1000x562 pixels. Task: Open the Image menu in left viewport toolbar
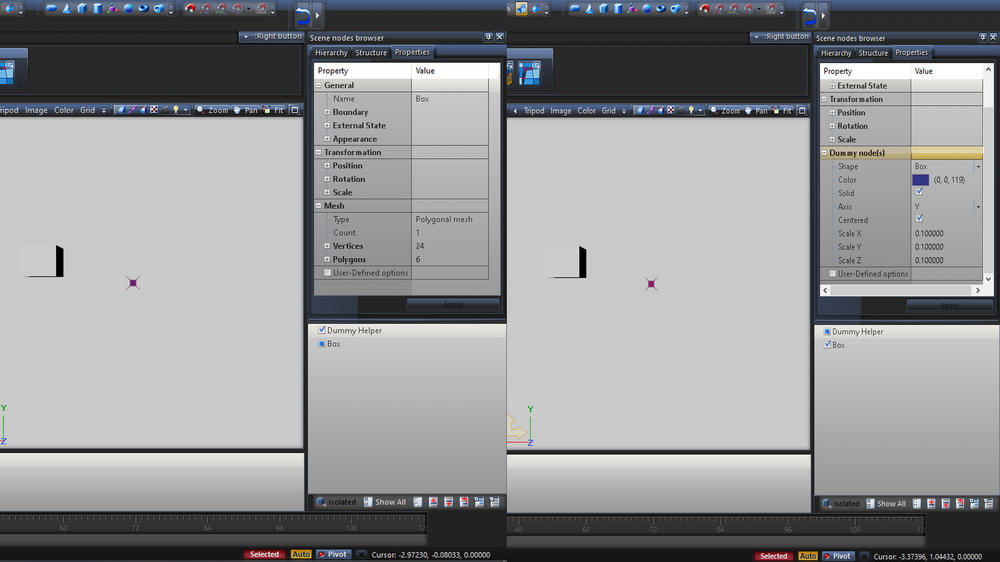[x=36, y=110]
